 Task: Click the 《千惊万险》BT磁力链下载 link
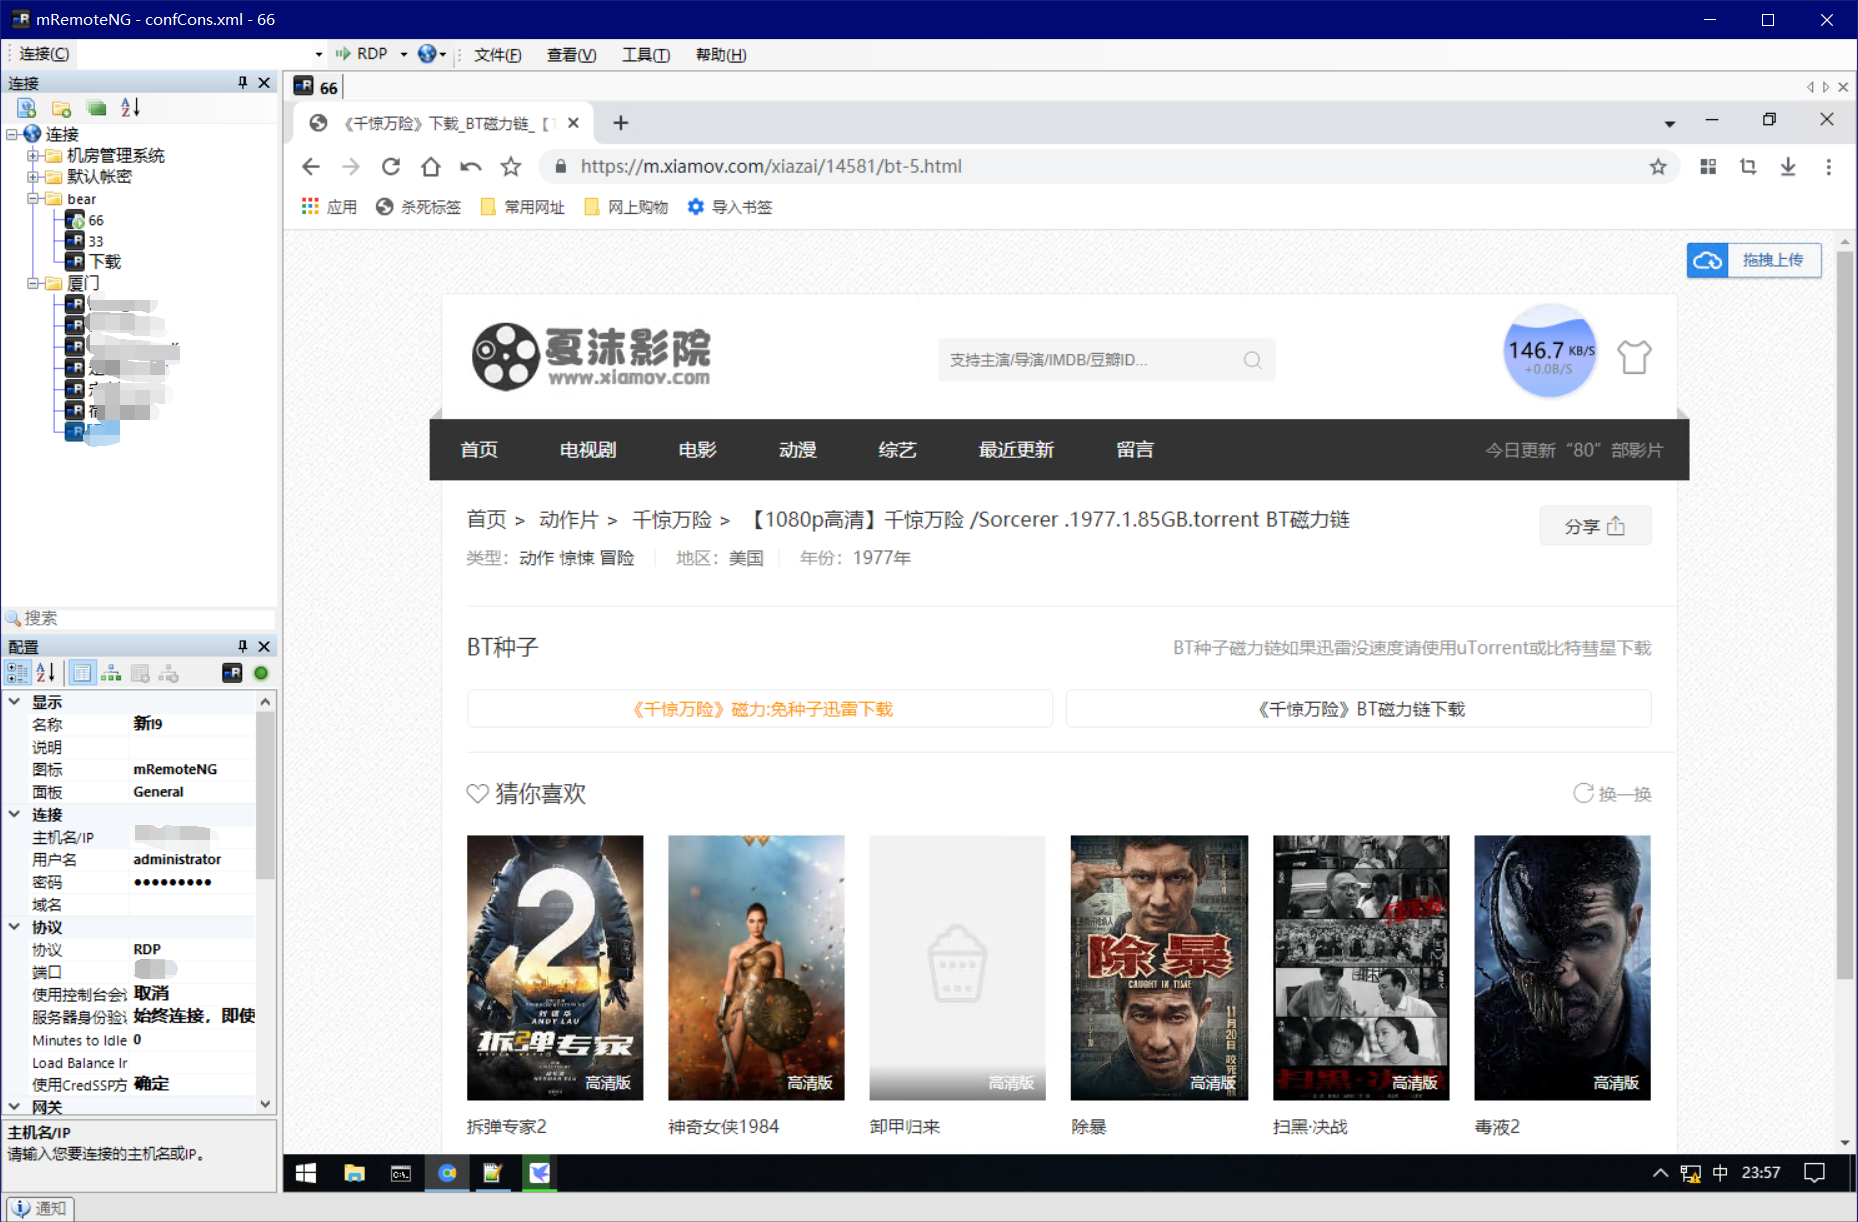(x=1358, y=709)
